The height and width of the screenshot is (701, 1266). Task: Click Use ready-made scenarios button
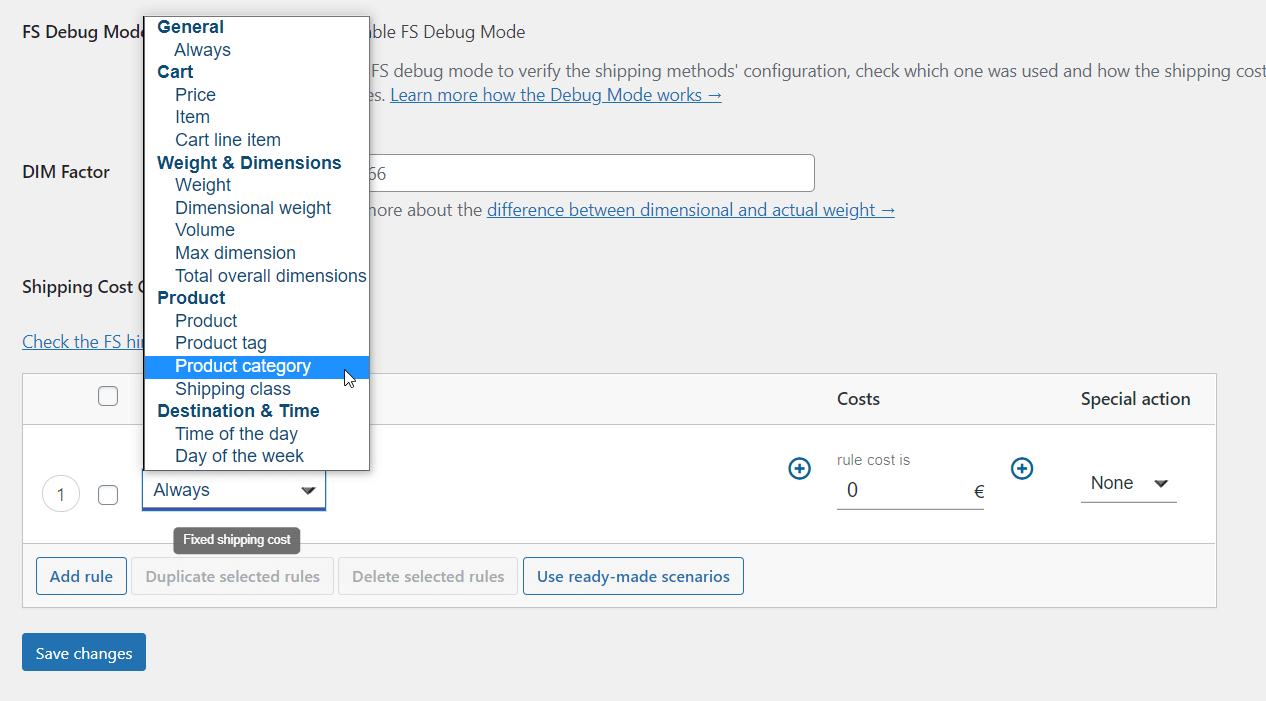633,576
